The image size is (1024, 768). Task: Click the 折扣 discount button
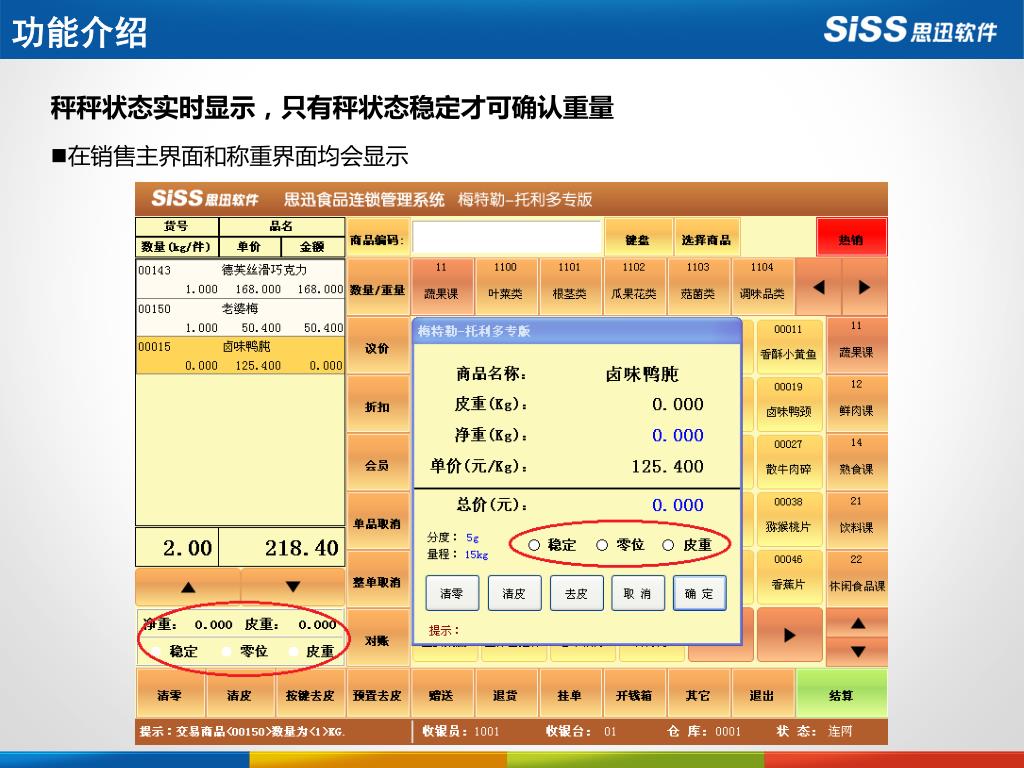(377, 404)
